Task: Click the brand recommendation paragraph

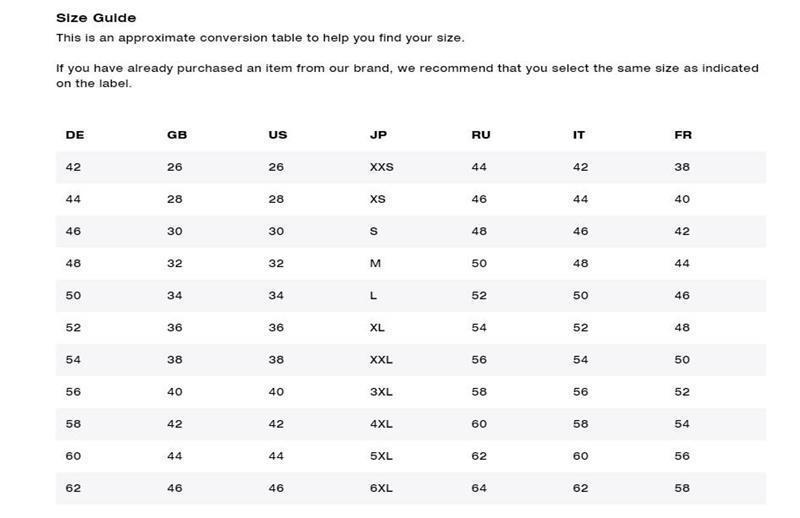Action: [407, 76]
